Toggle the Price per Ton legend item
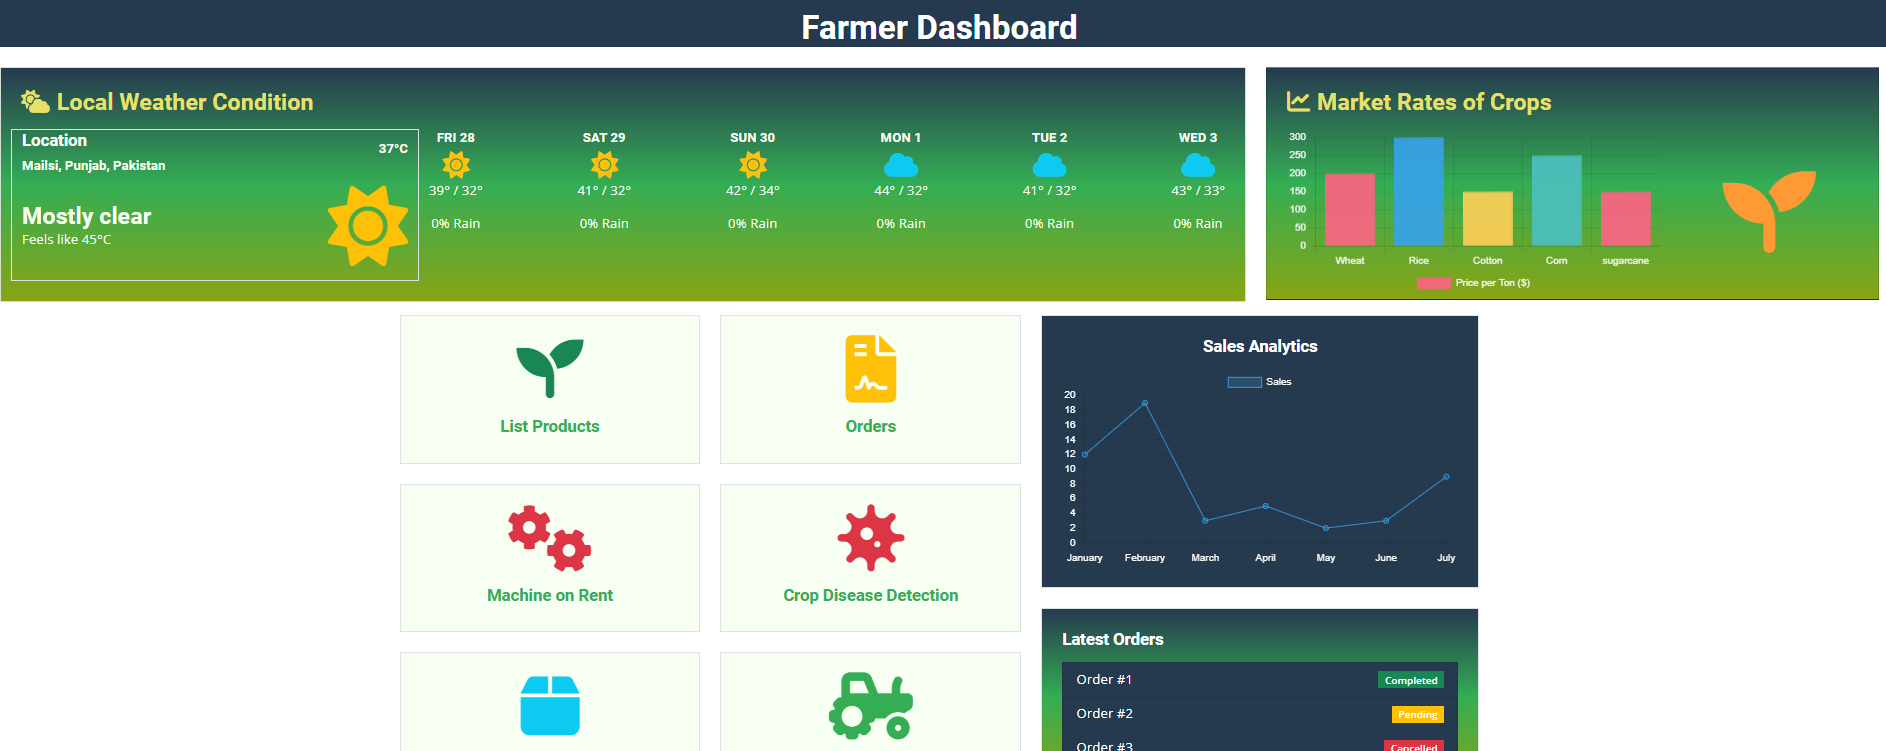 coord(1473,283)
